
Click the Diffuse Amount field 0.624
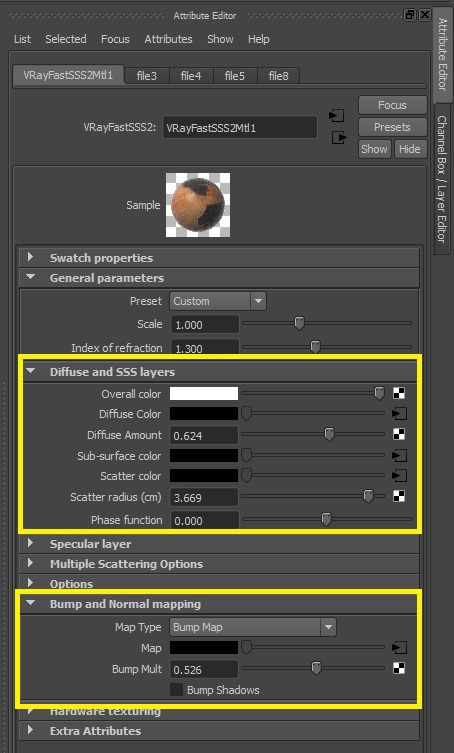click(204, 435)
